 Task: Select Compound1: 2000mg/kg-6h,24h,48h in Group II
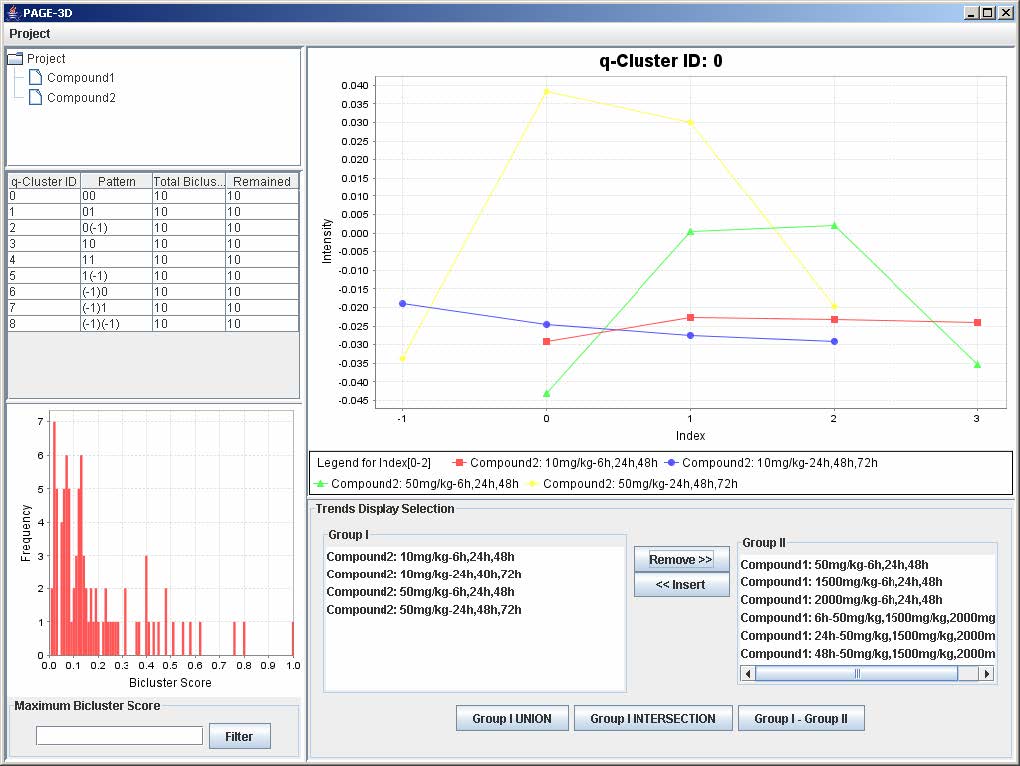coord(841,600)
